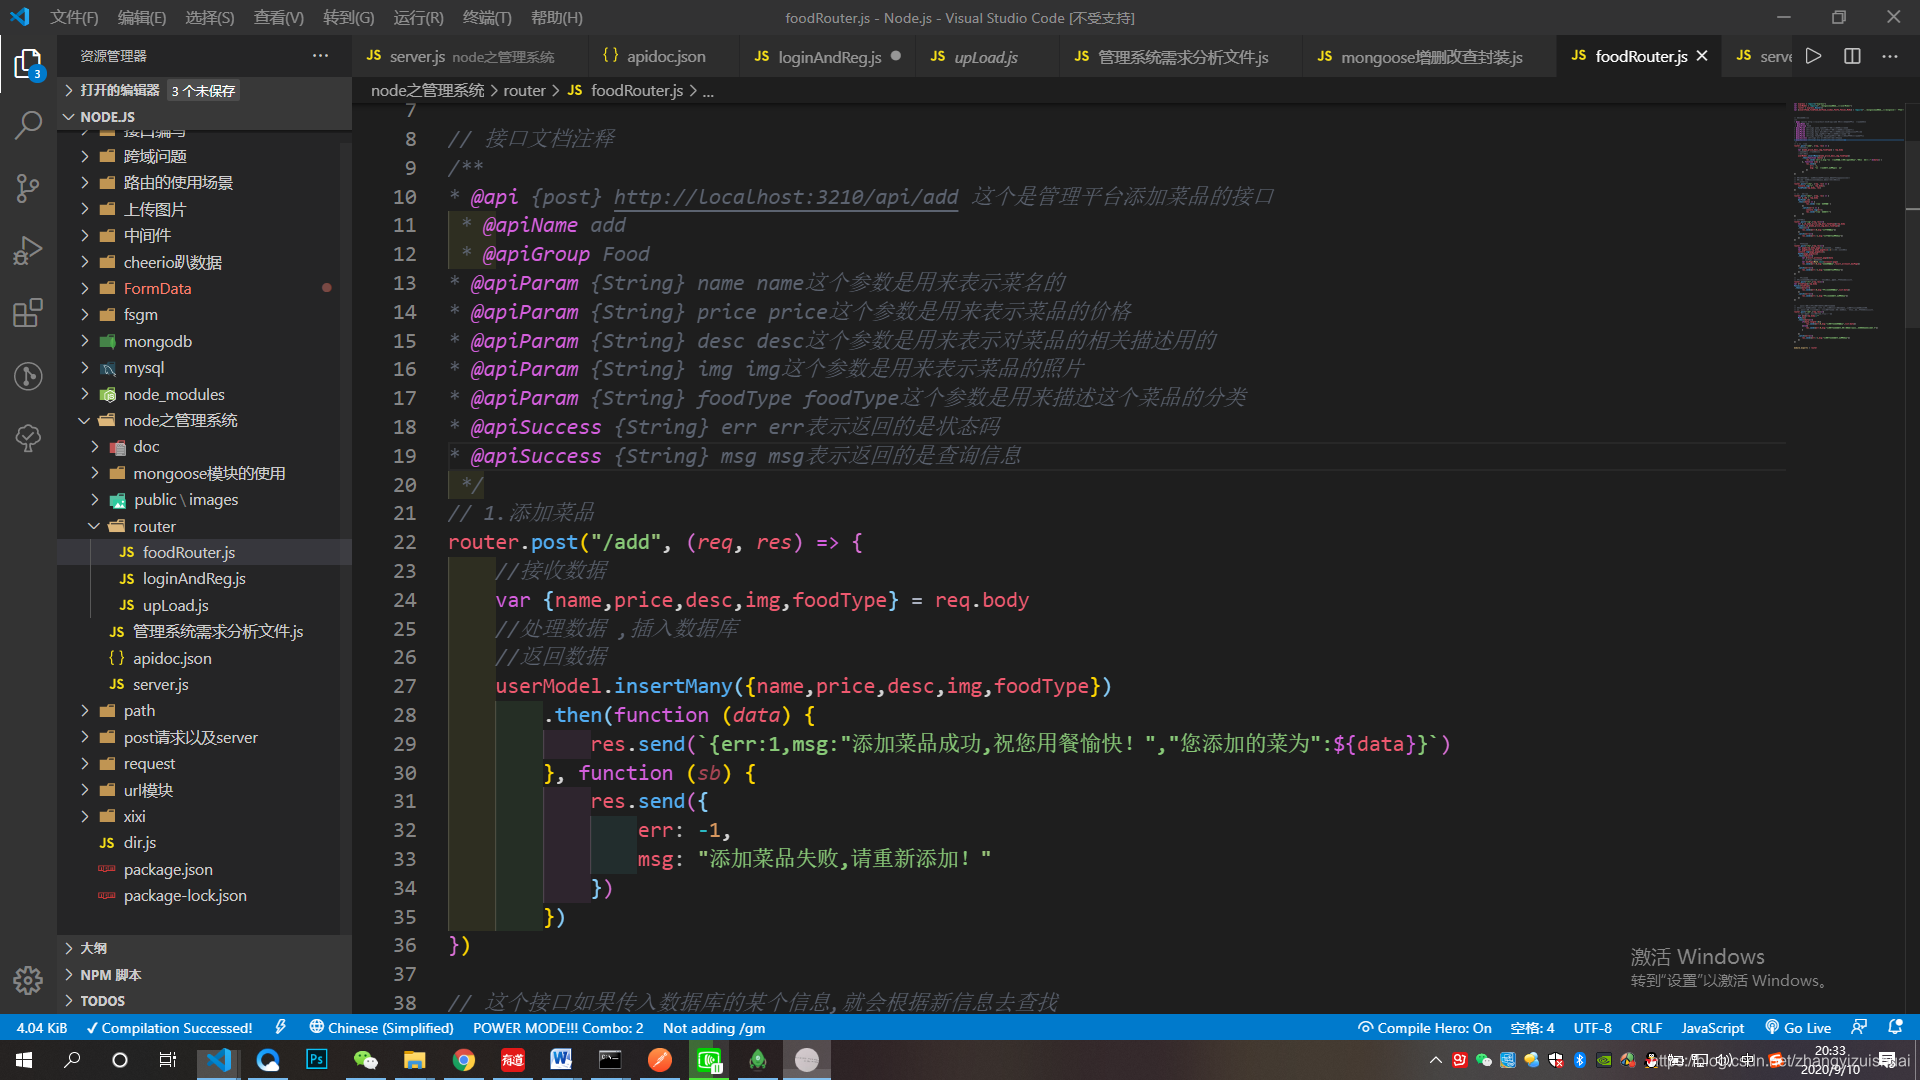Switch to the upLoad.js tab
This screenshot has width=1920, height=1080.
pyautogui.click(x=985, y=56)
